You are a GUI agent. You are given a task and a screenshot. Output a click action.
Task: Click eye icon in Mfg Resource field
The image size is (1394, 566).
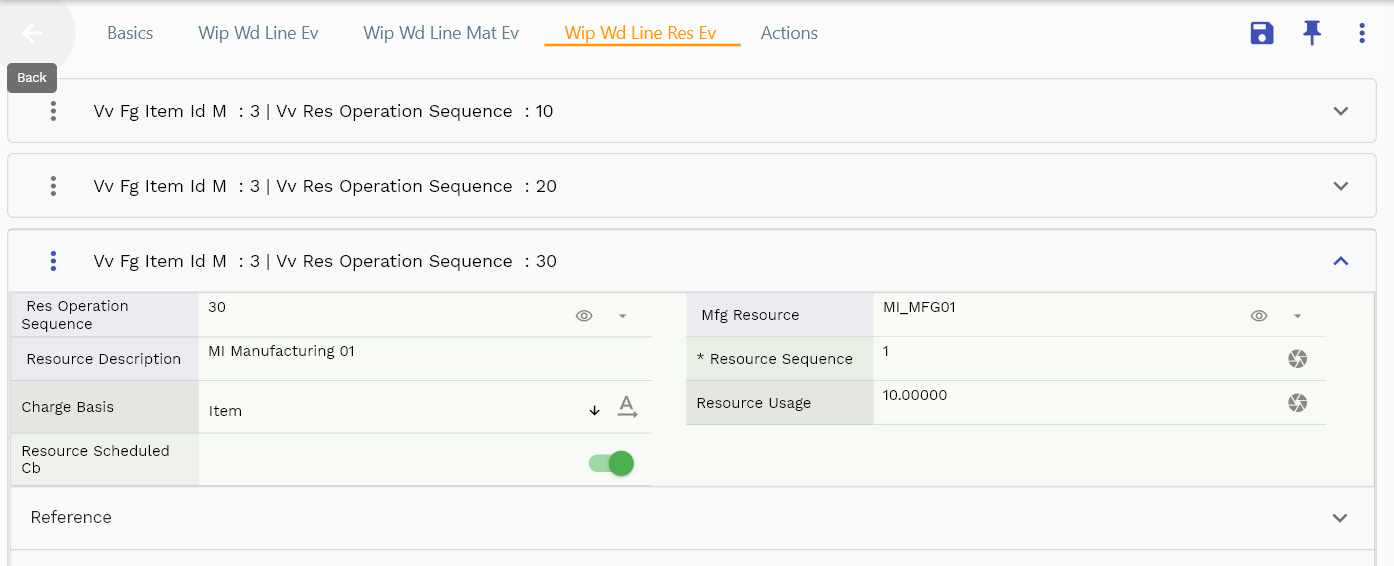[1259, 316]
